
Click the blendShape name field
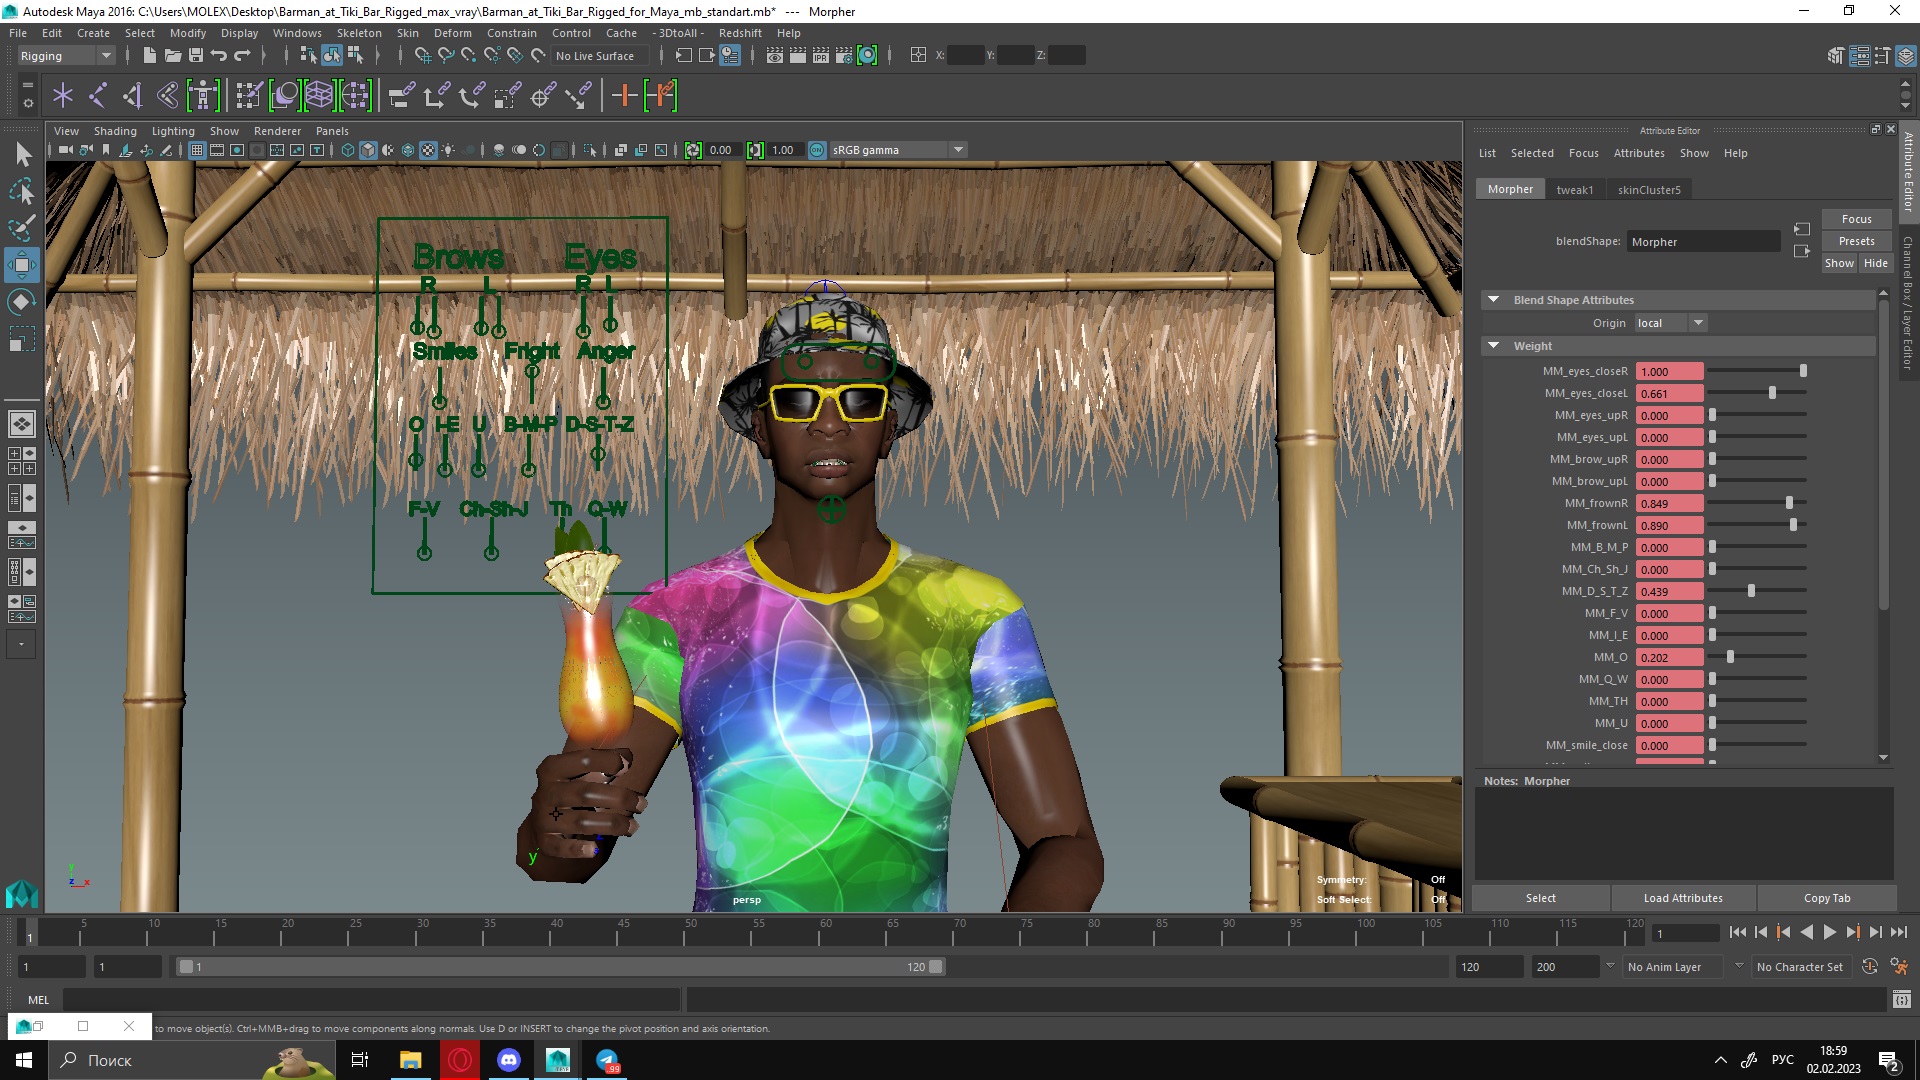tap(1704, 241)
